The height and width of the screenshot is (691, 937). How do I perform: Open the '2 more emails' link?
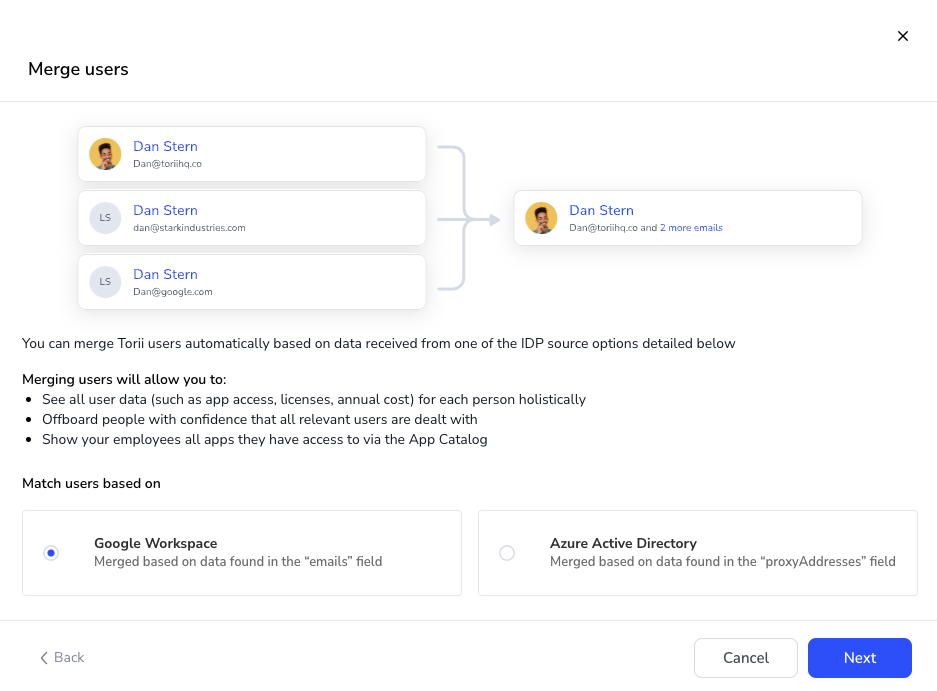point(691,228)
